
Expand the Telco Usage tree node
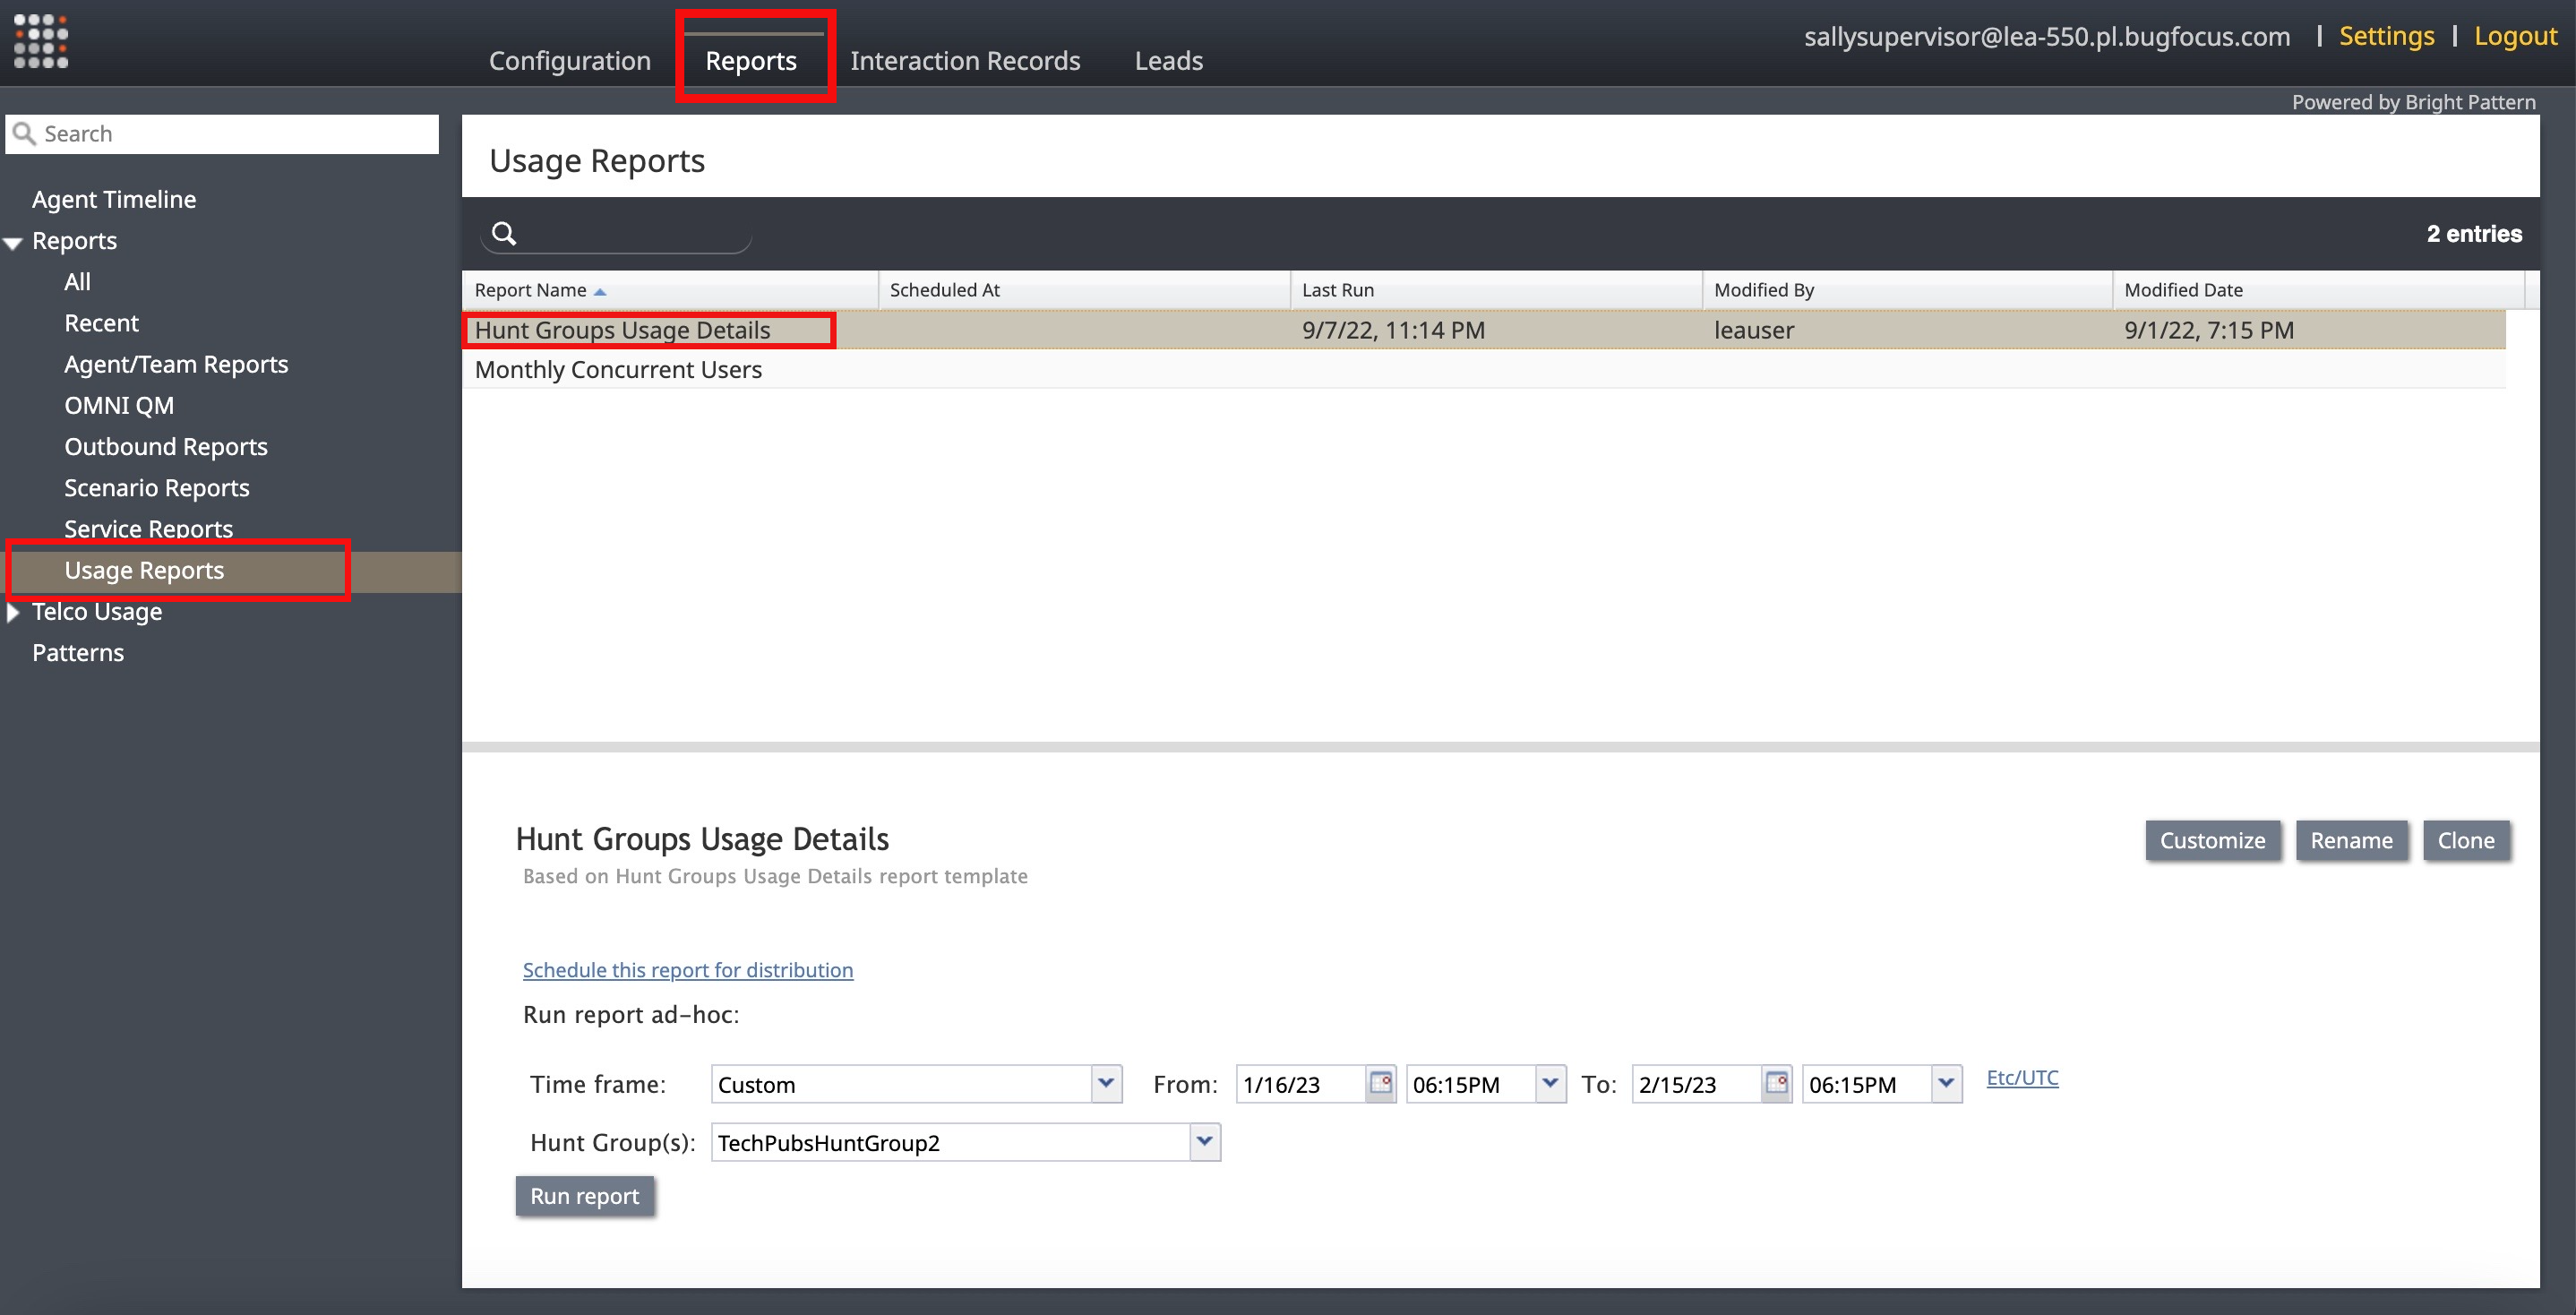point(13,612)
